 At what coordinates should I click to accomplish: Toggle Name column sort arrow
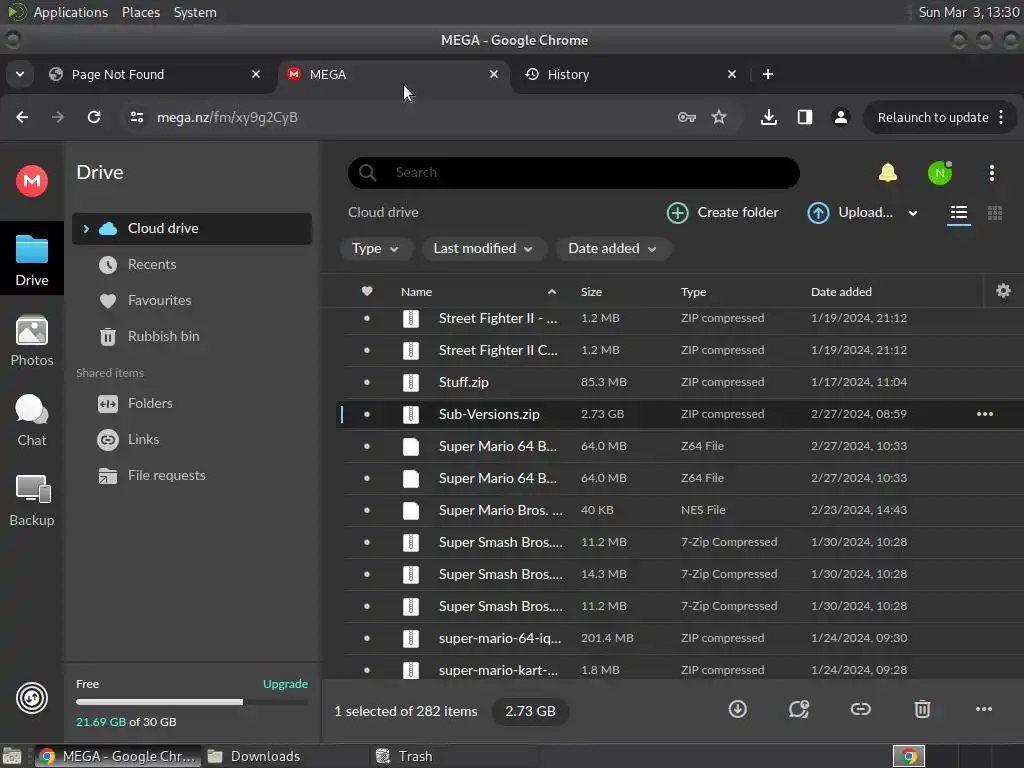(552, 292)
